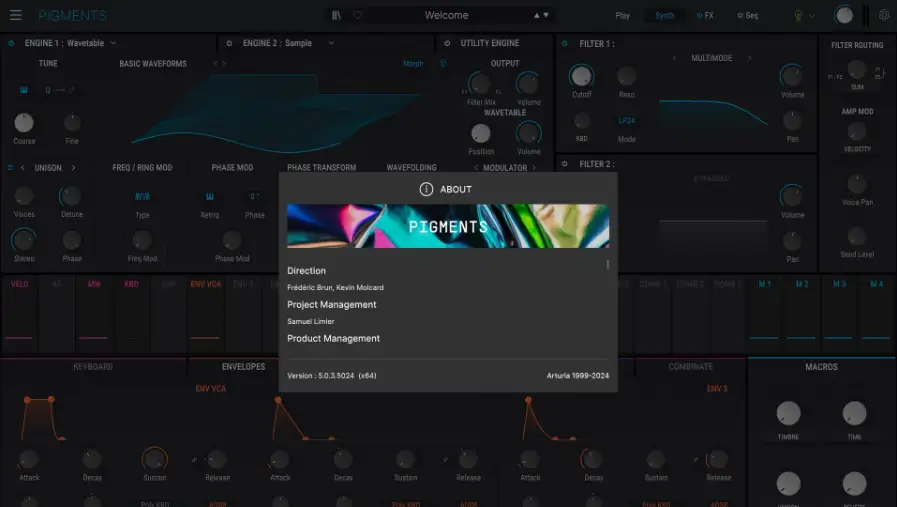This screenshot has width=897, height=507.
Task: Toggle Engine 2 power button
Action: coord(229,43)
